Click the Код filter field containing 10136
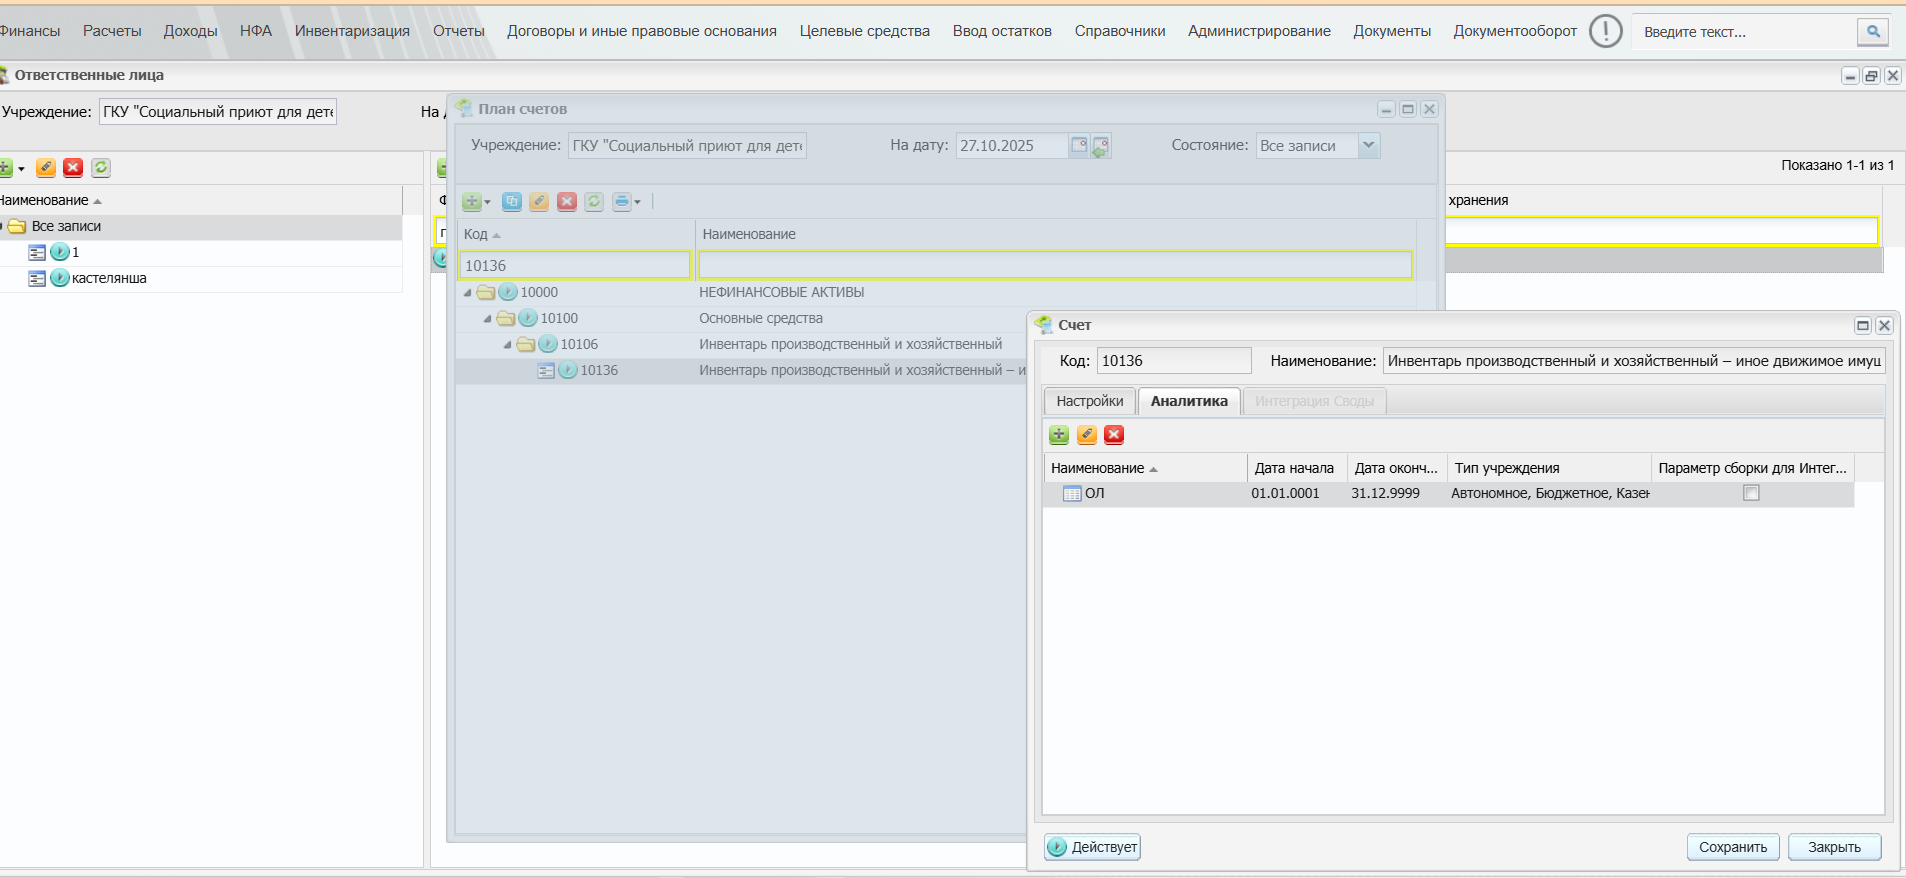This screenshot has width=1906, height=878. [575, 266]
